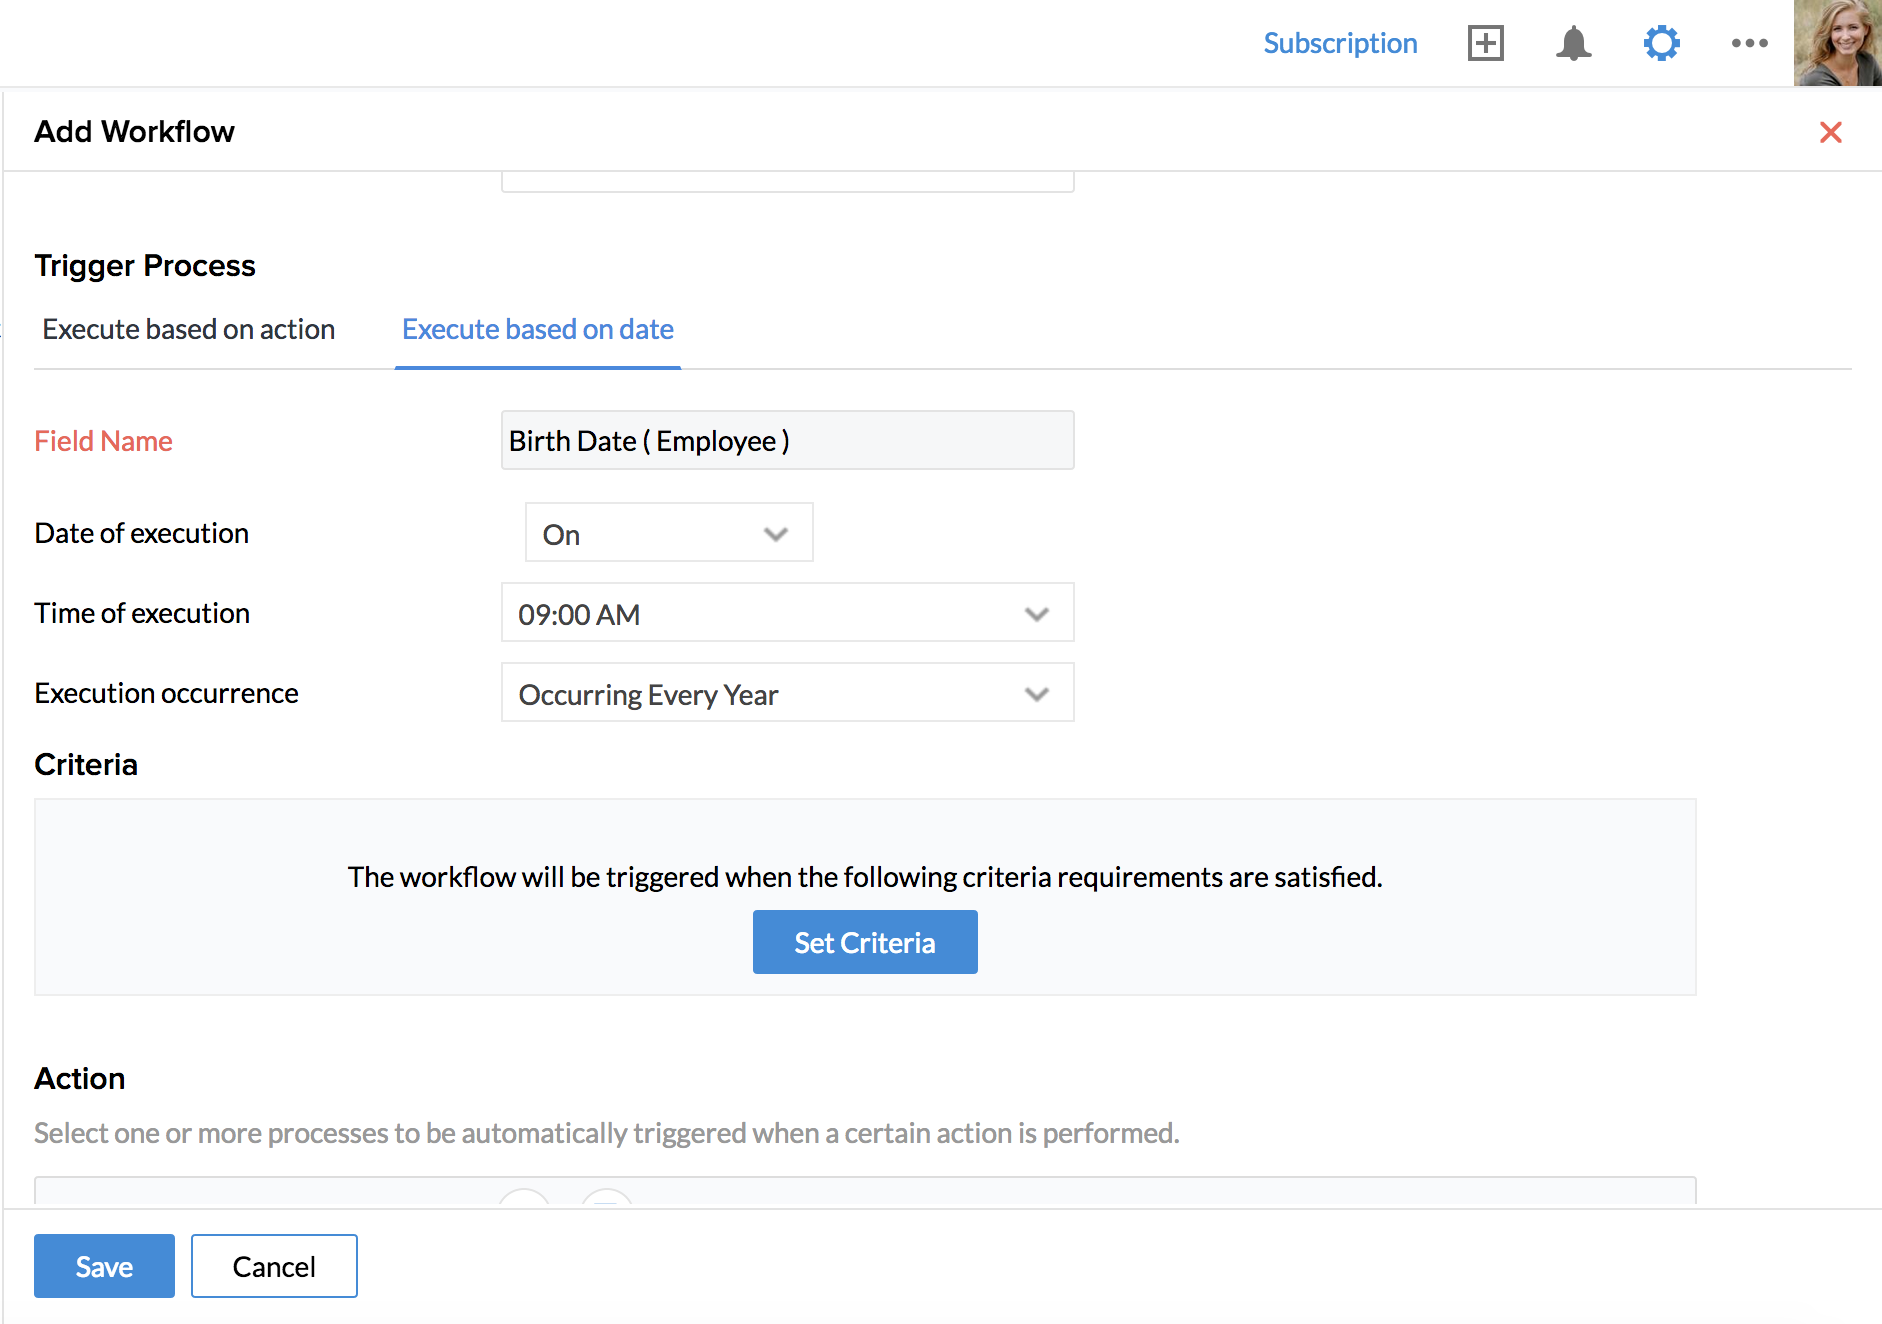Open the notifications bell

click(1573, 43)
